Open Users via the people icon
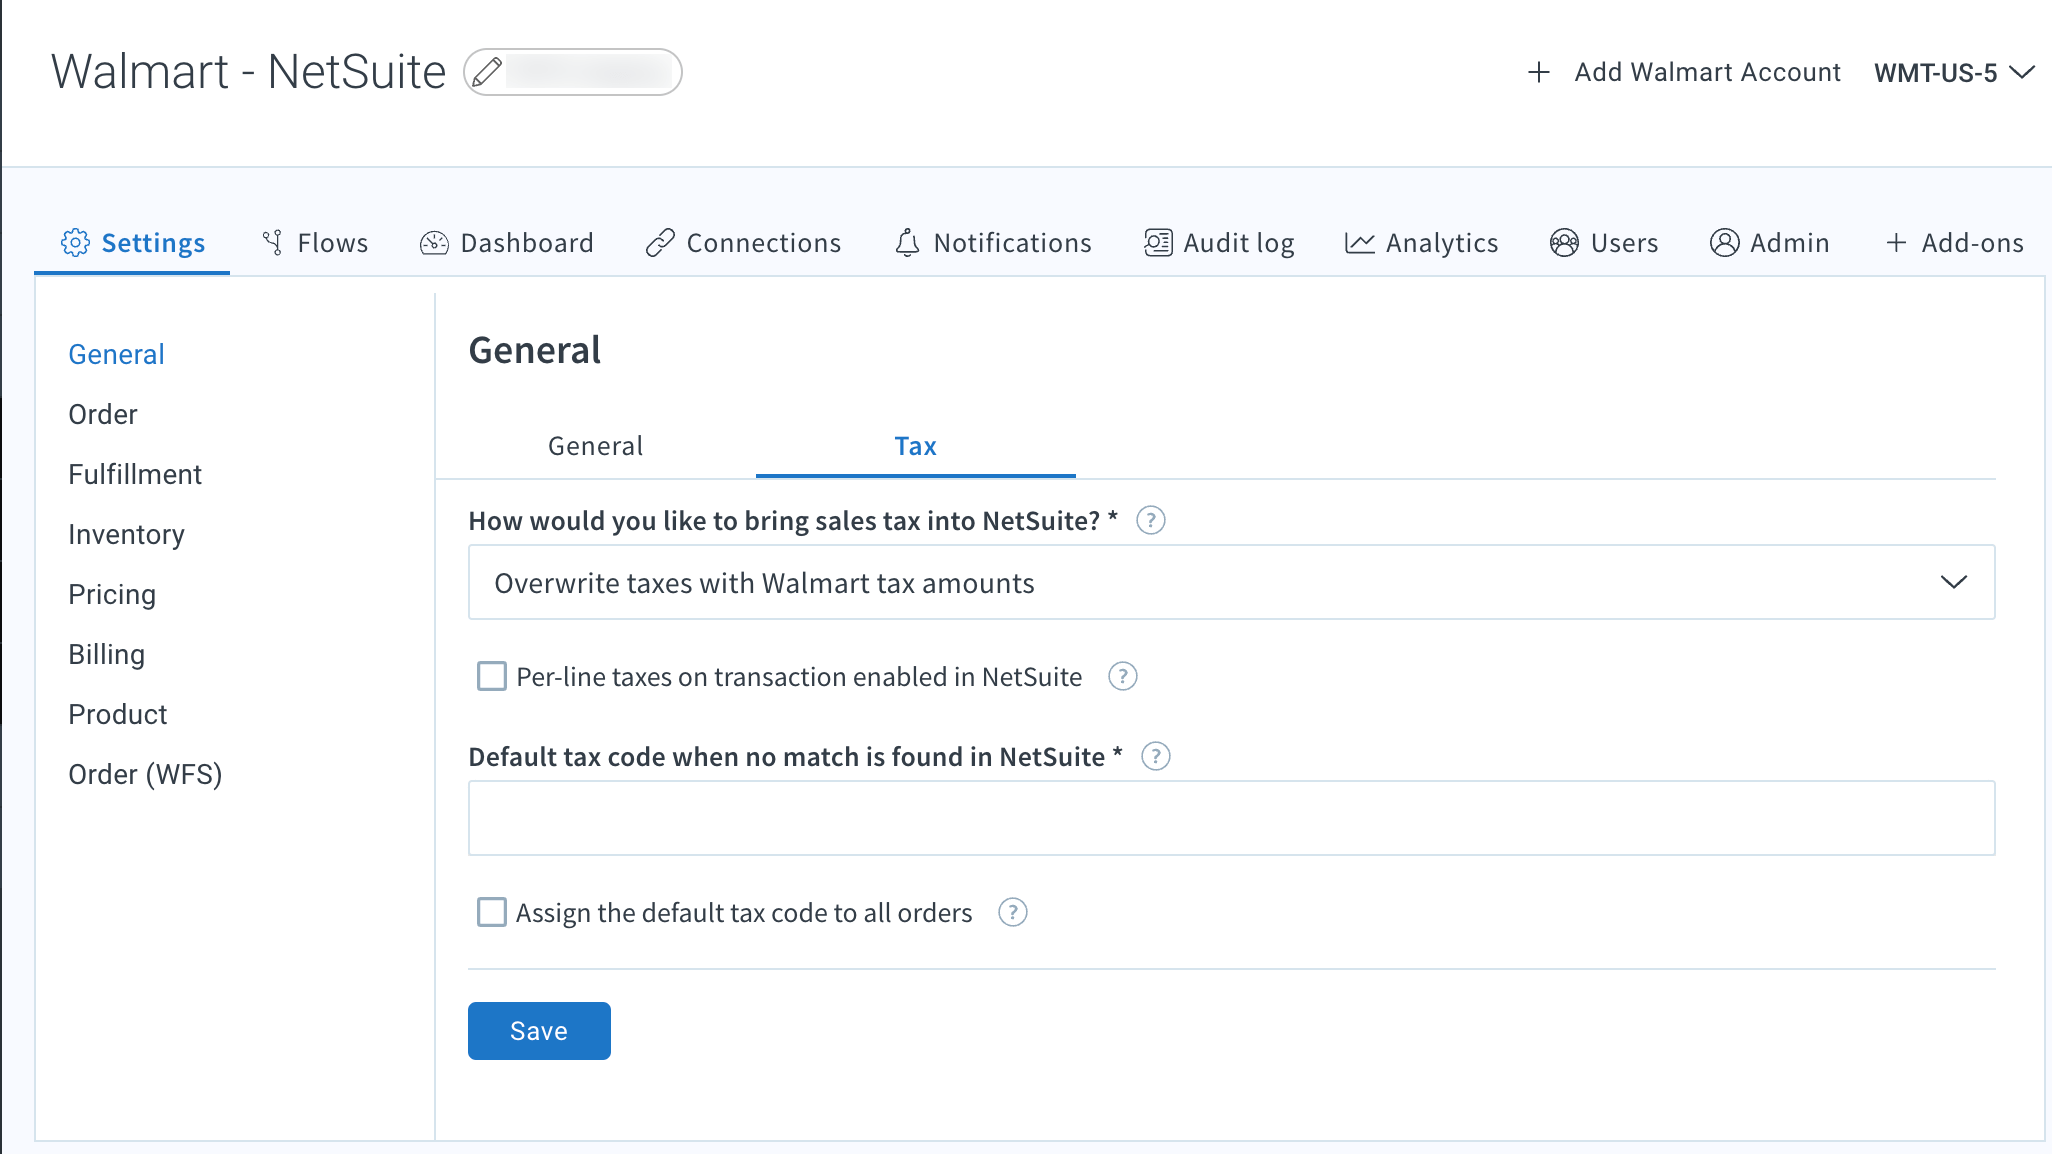The height and width of the screenshot is (1154, 2052). pyautogui.click(x=1565, y=242)
